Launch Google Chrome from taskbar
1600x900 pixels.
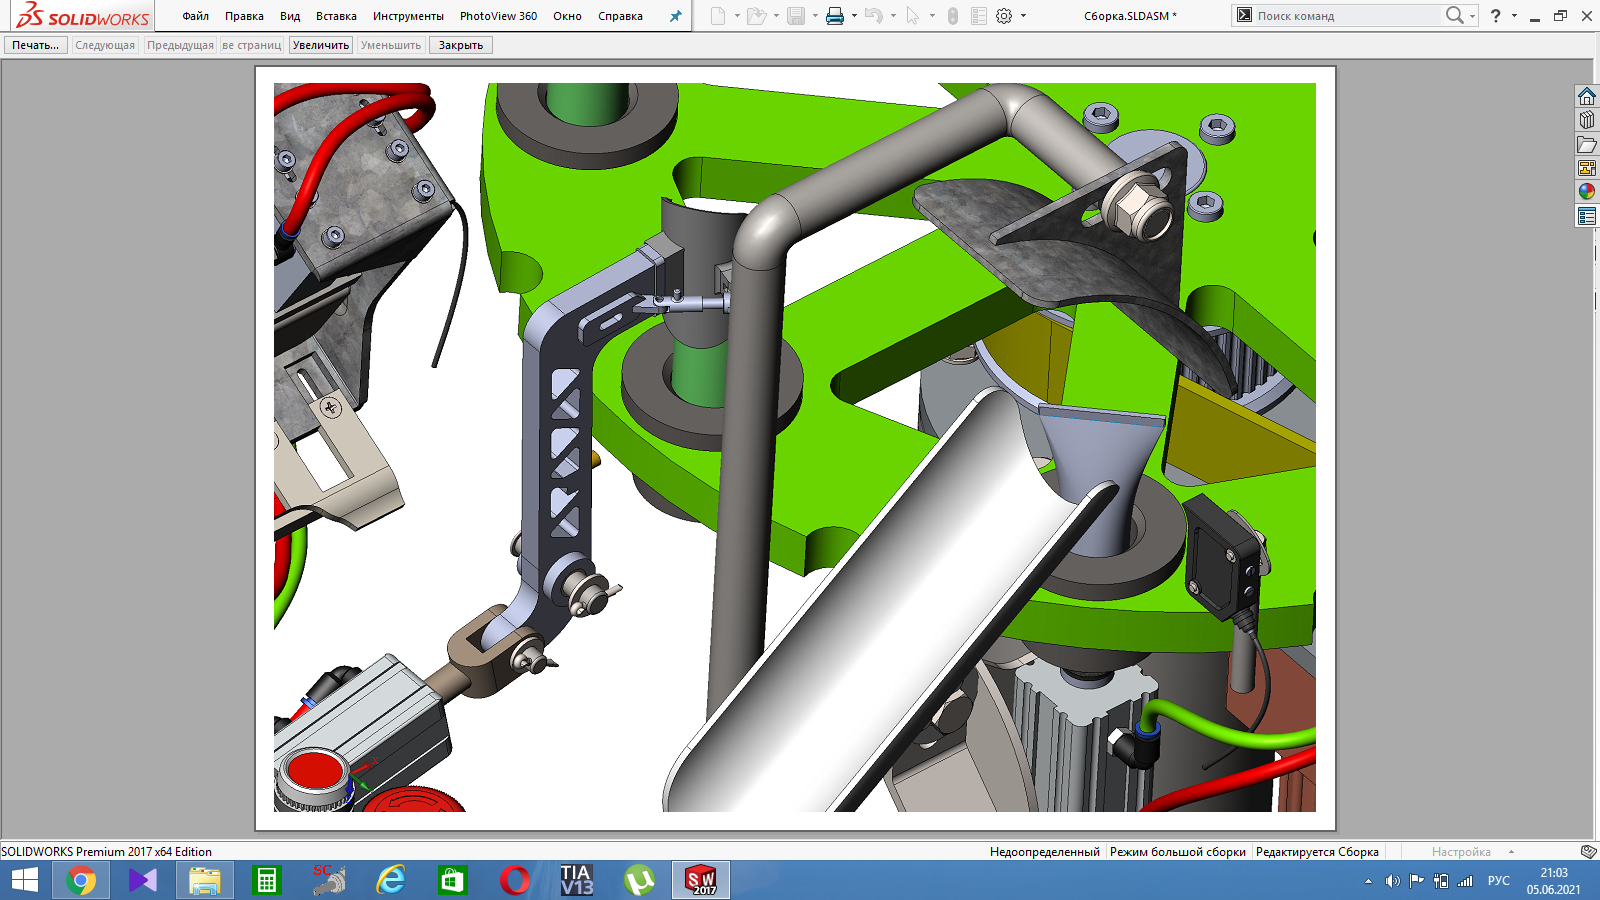[81, 880]
